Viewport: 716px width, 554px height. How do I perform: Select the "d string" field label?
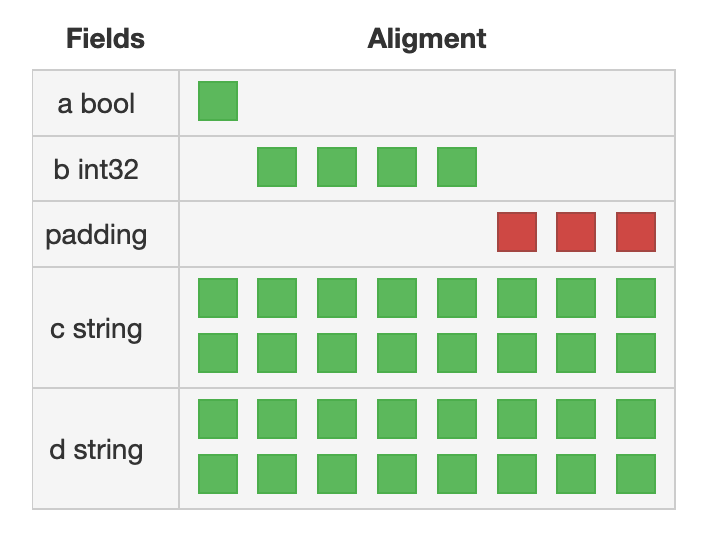click(96, 450)
